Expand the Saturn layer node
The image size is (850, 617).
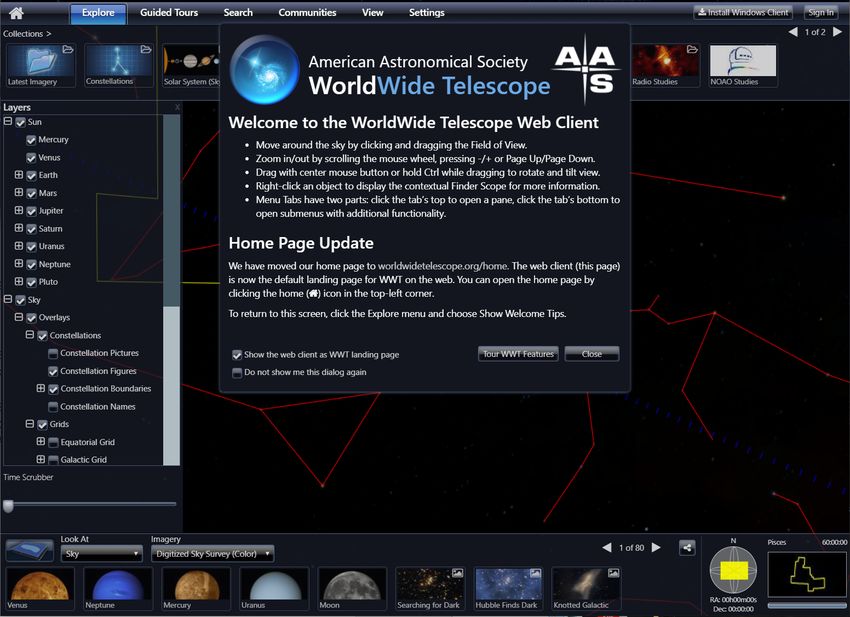coord(19,228)
